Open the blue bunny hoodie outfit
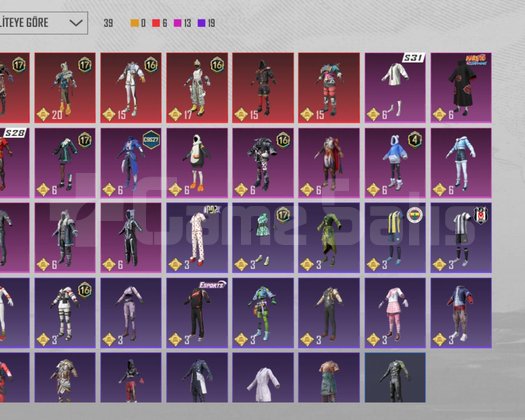Viewport: 525px width, 420px height. coord(395,163)
